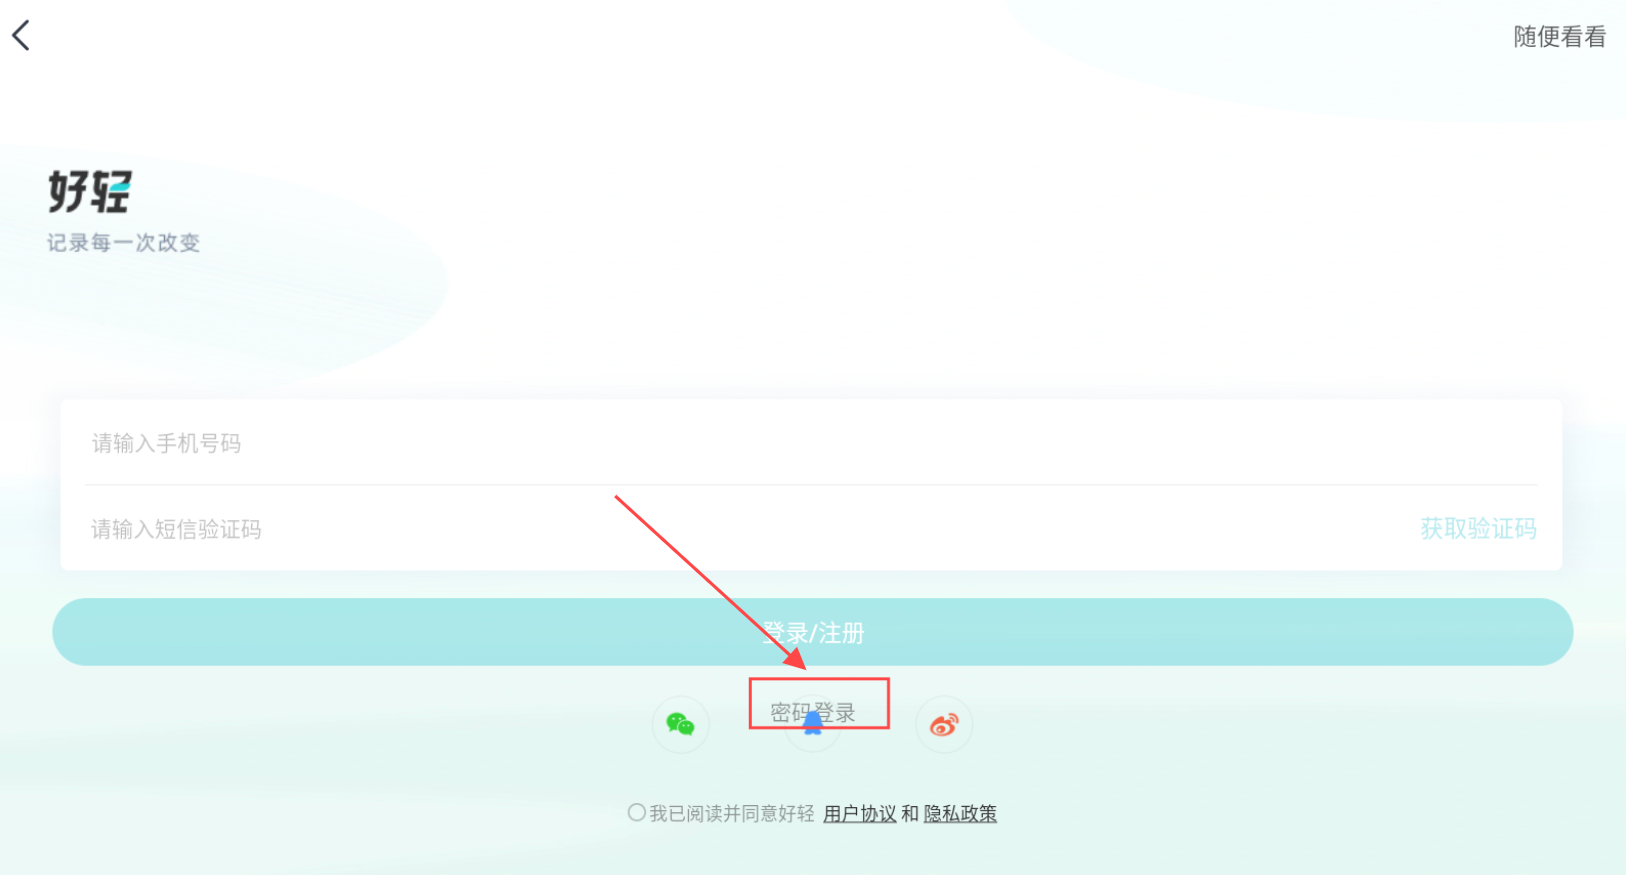Sign in with the green WeChat icon
The image size is (1626, 875).
(681, 724)
